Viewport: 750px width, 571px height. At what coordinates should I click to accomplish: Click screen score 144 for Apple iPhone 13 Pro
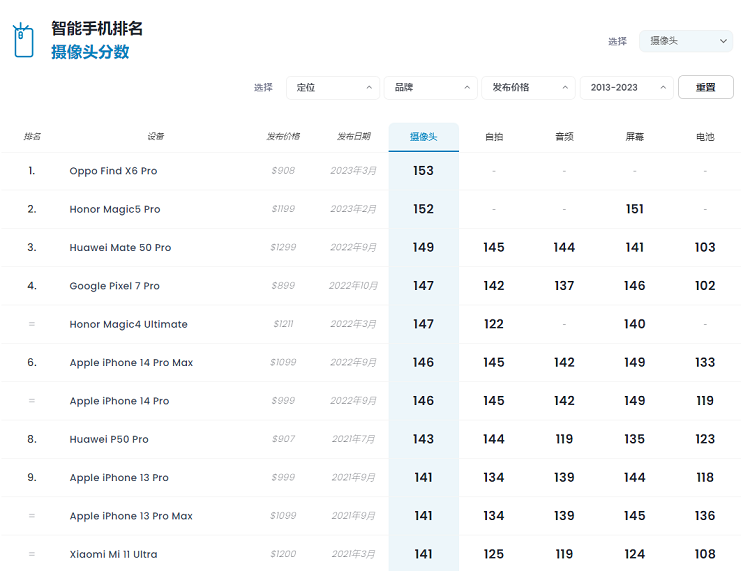point(634,477)
